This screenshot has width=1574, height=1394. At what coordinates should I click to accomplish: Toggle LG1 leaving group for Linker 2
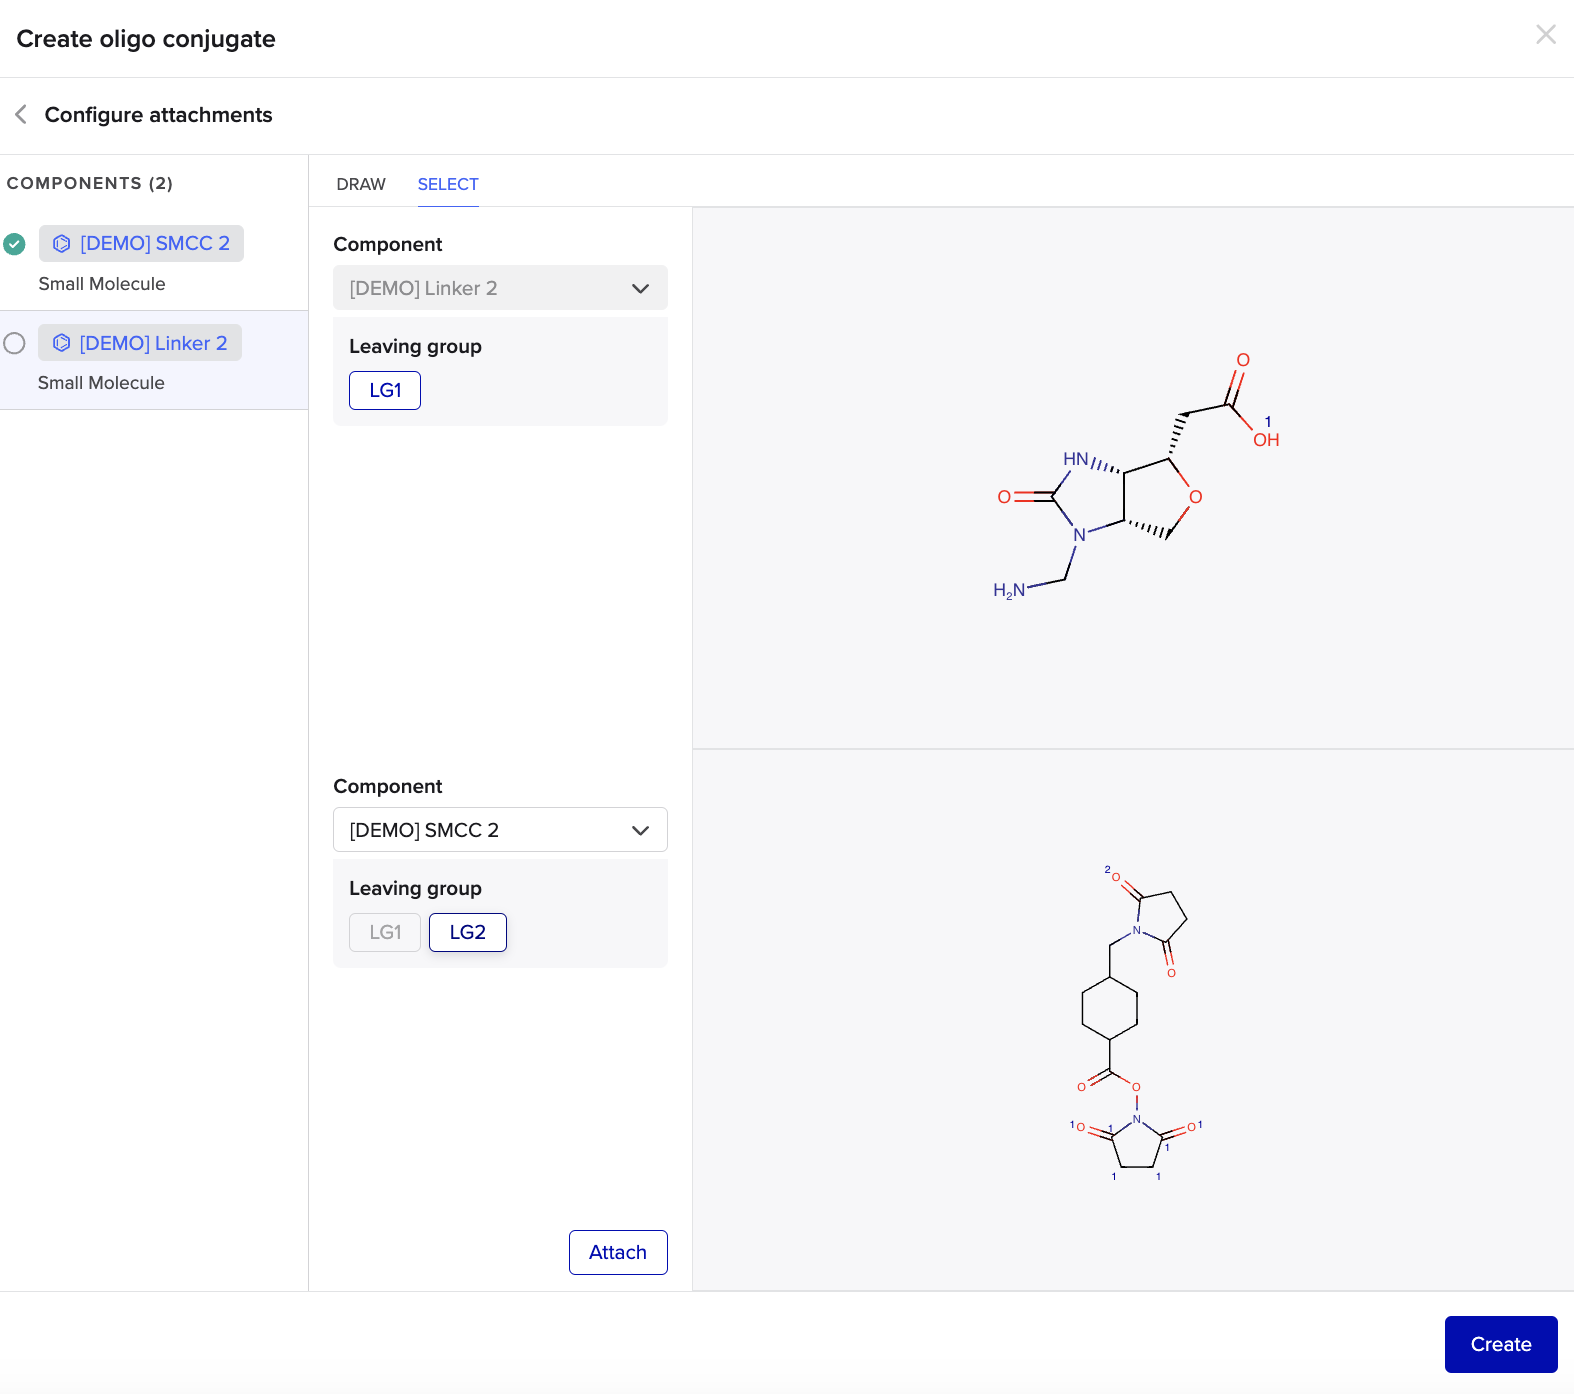pos(385,390)
